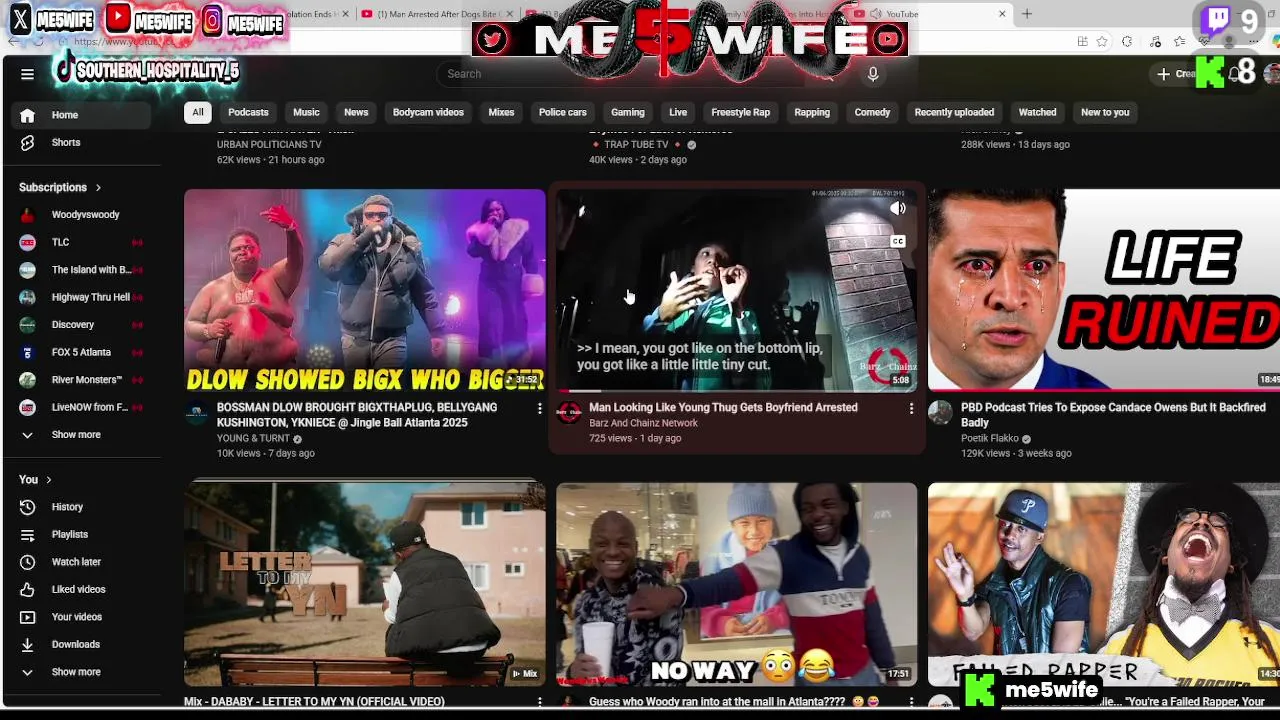This screenshot has height=720, width=1280.
Task: Open LIFE RUINED video thumbnail
Action: point(1104,291)
